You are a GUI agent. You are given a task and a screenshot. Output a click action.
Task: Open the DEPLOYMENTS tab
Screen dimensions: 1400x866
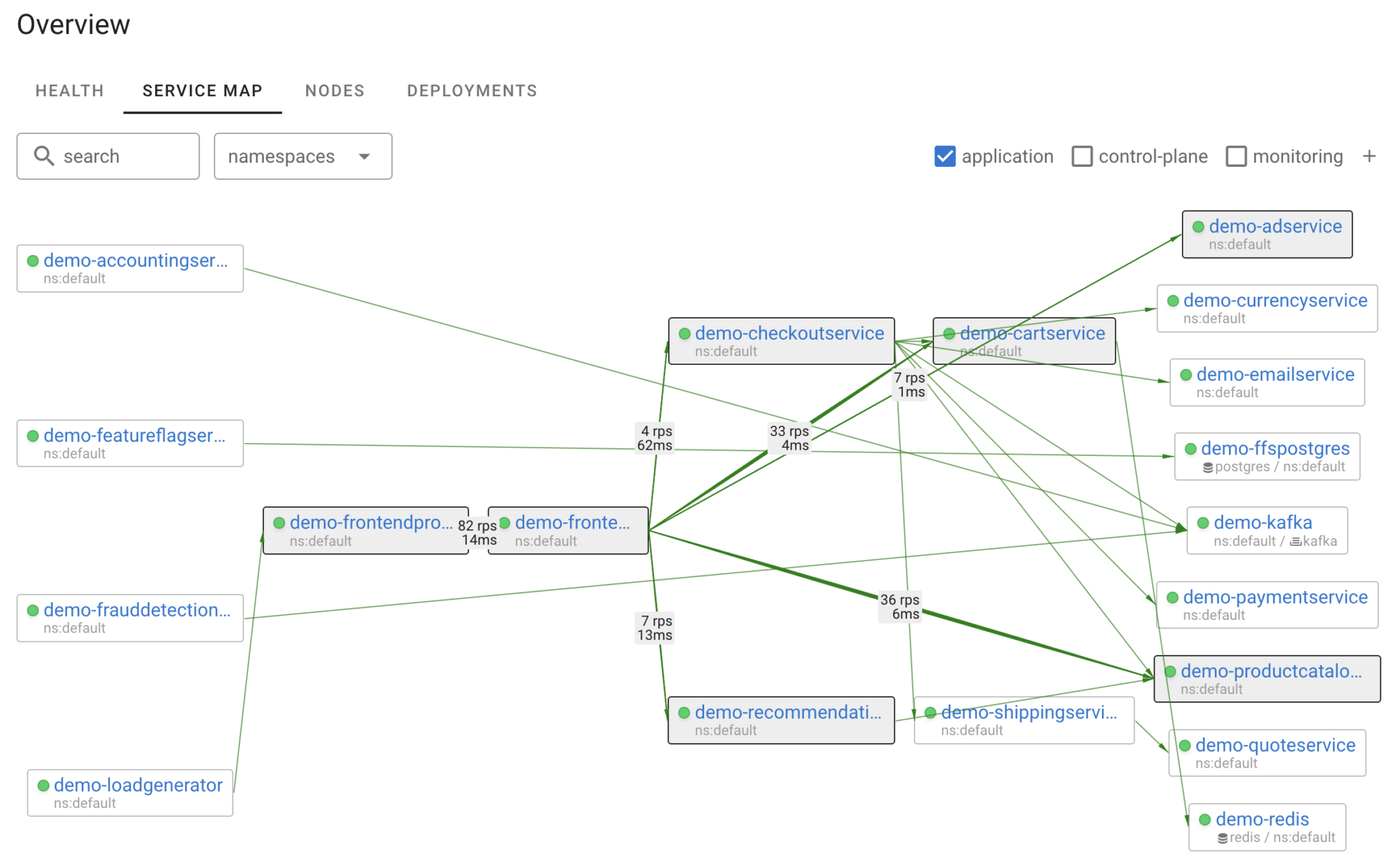471,90
